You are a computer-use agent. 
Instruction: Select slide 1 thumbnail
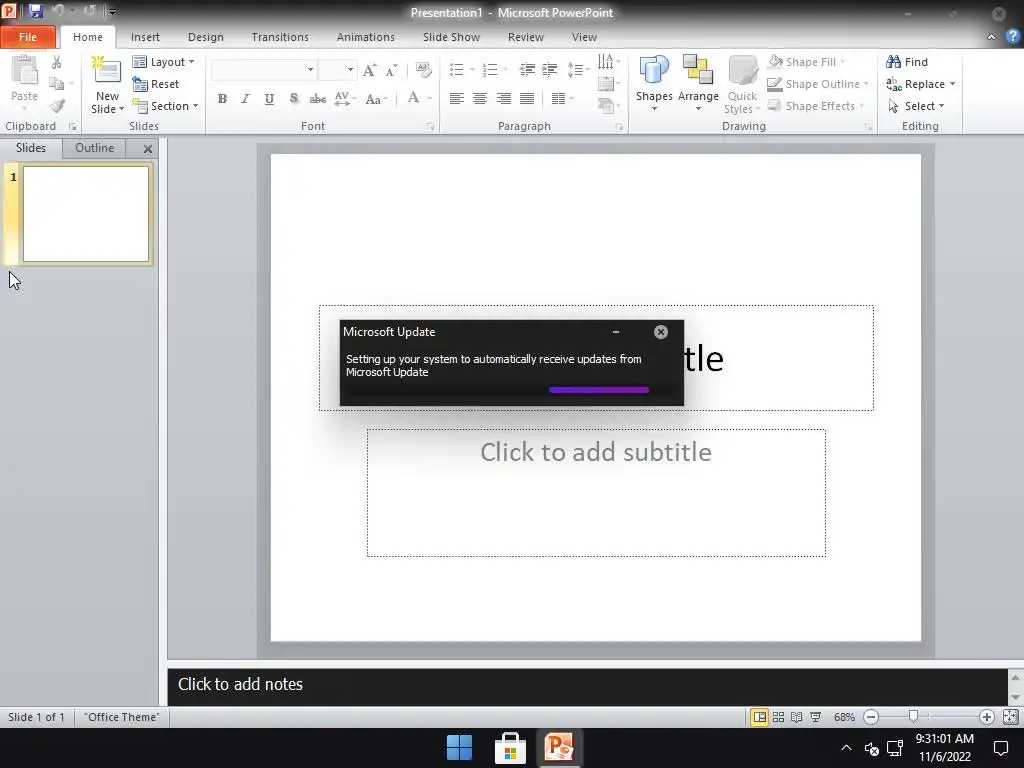[86, 214]
